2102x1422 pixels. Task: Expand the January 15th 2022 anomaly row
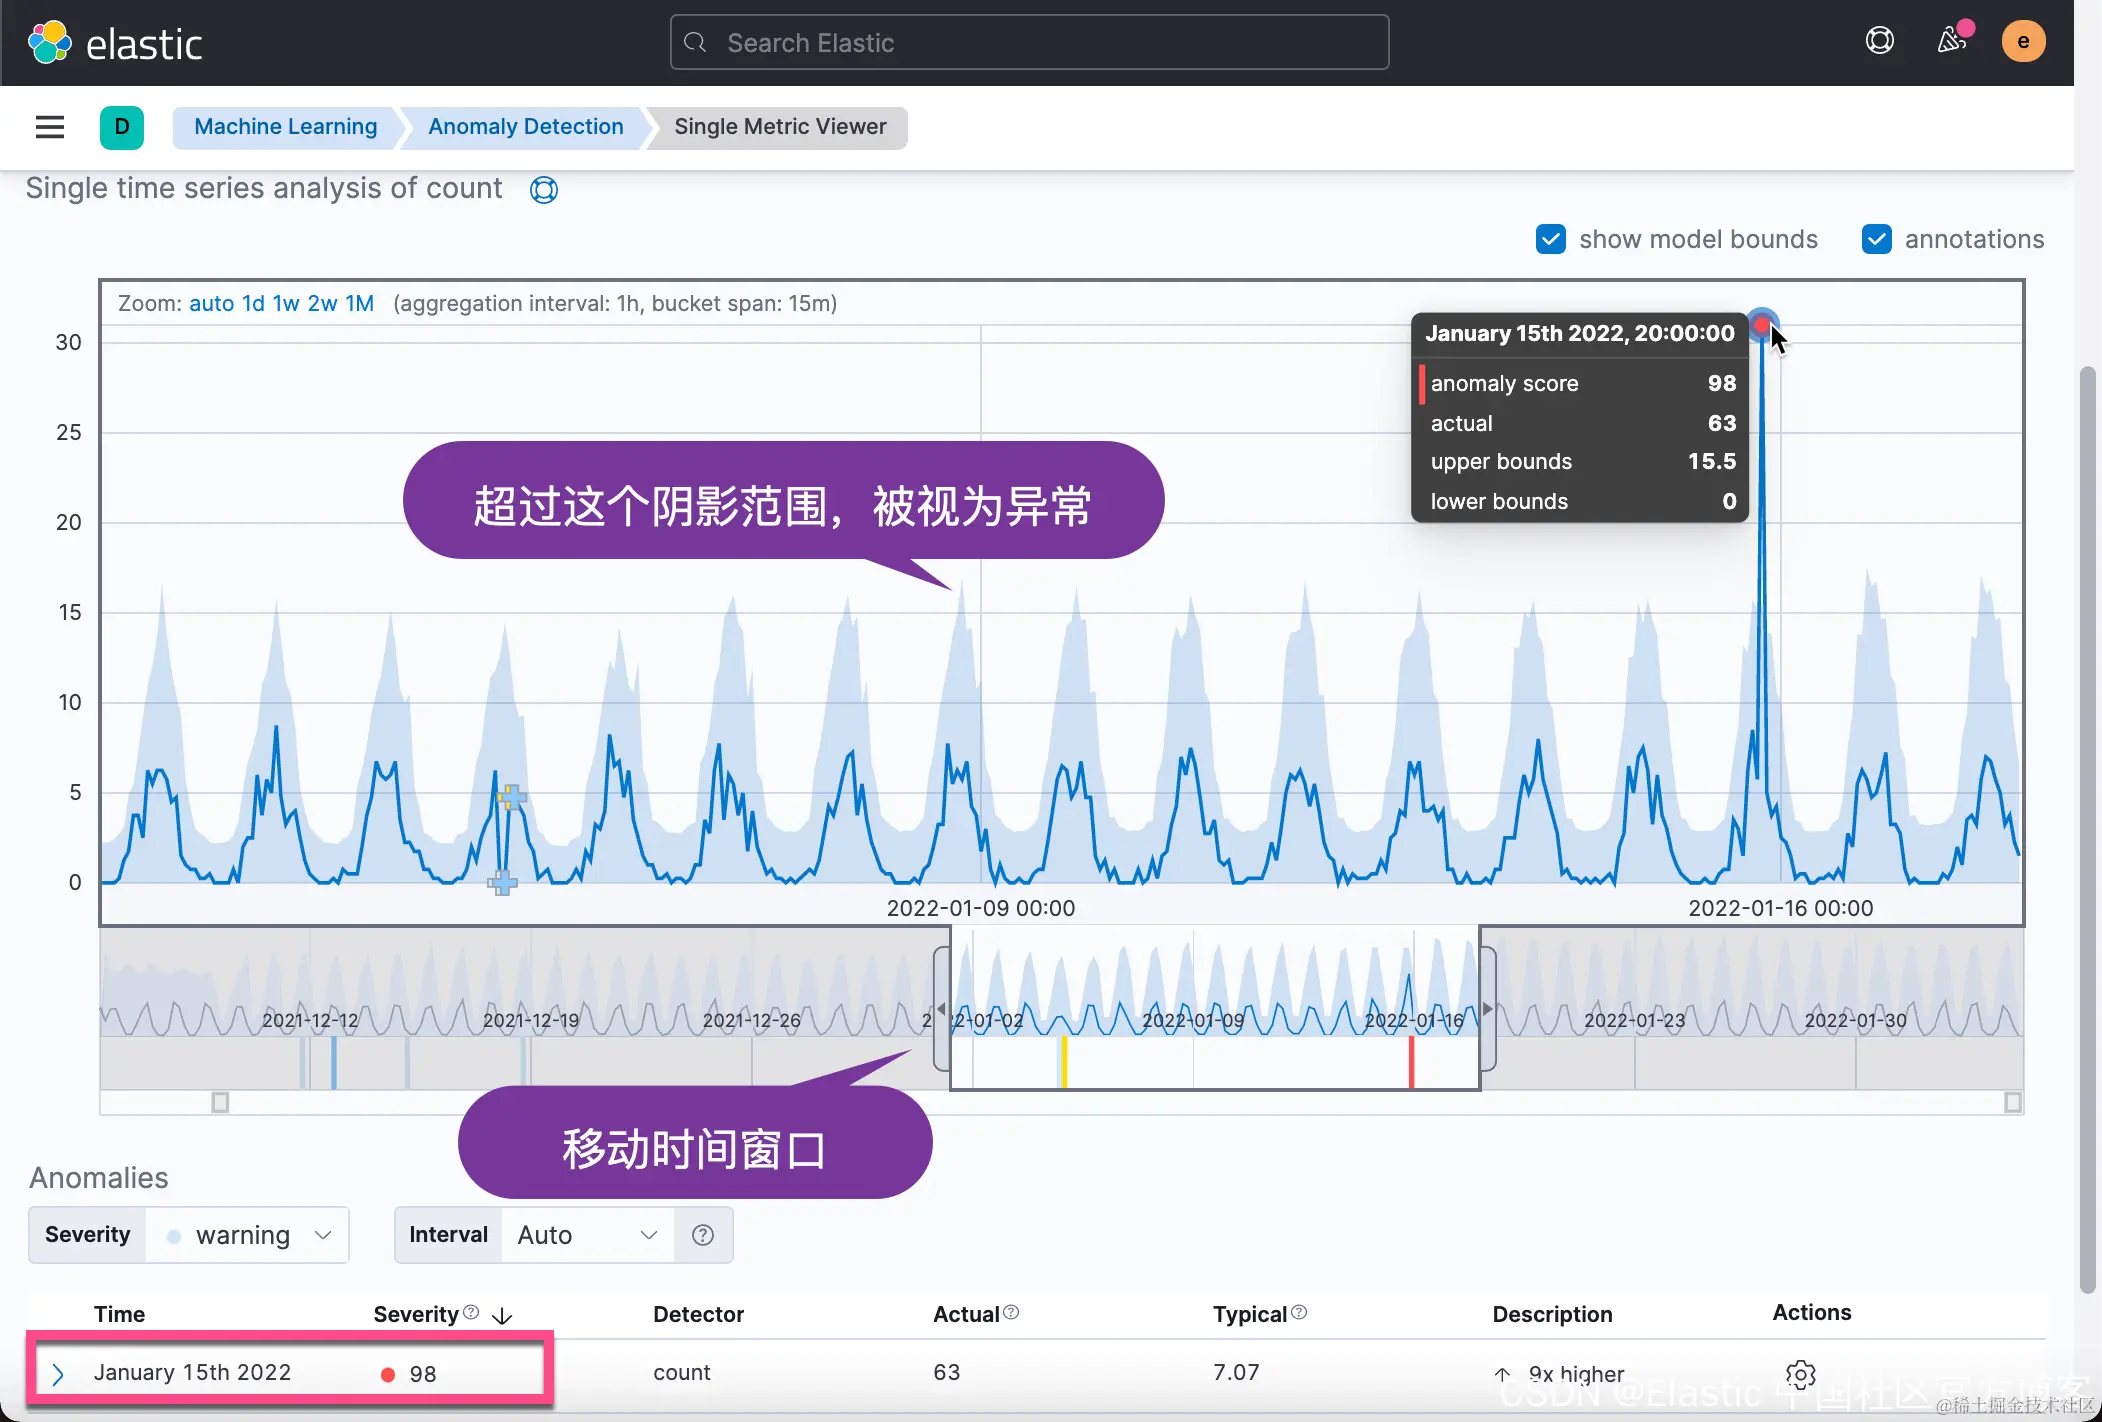(x=58, y=1374)
